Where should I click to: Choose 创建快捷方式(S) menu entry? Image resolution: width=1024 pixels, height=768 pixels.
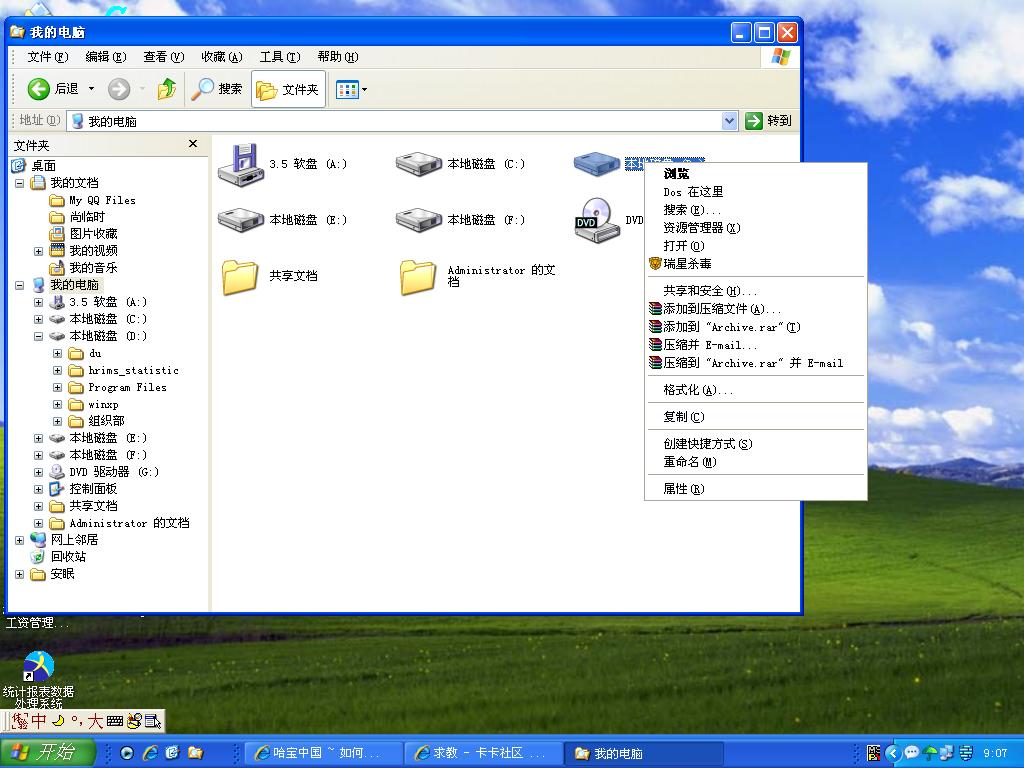pos(756,444)
